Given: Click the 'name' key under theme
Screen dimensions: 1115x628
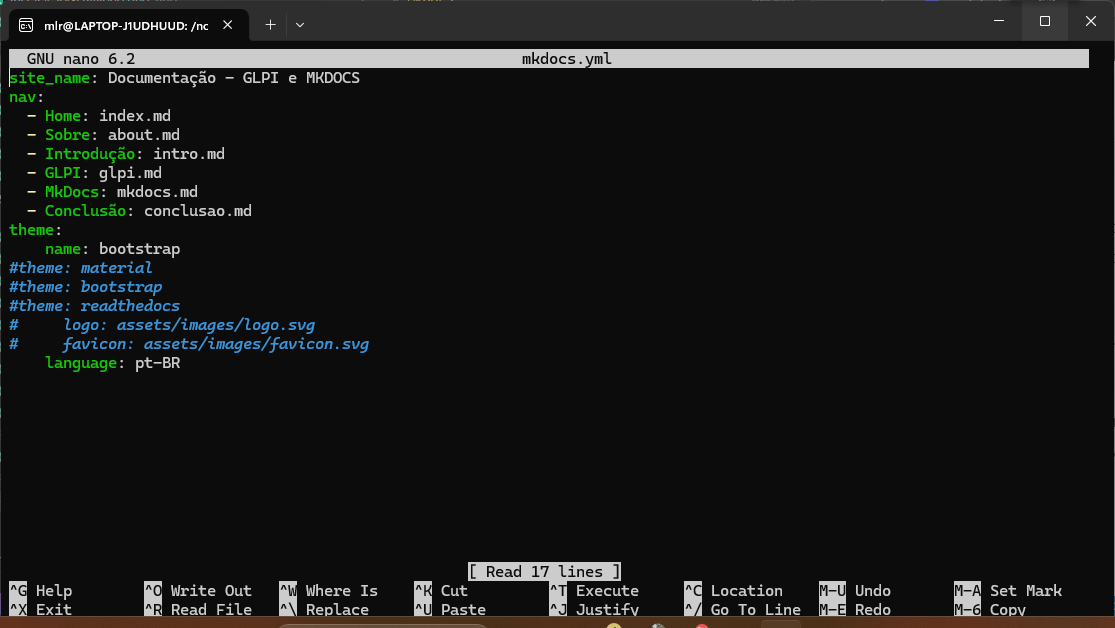Looking at the screenshot, I should point(63,249).
